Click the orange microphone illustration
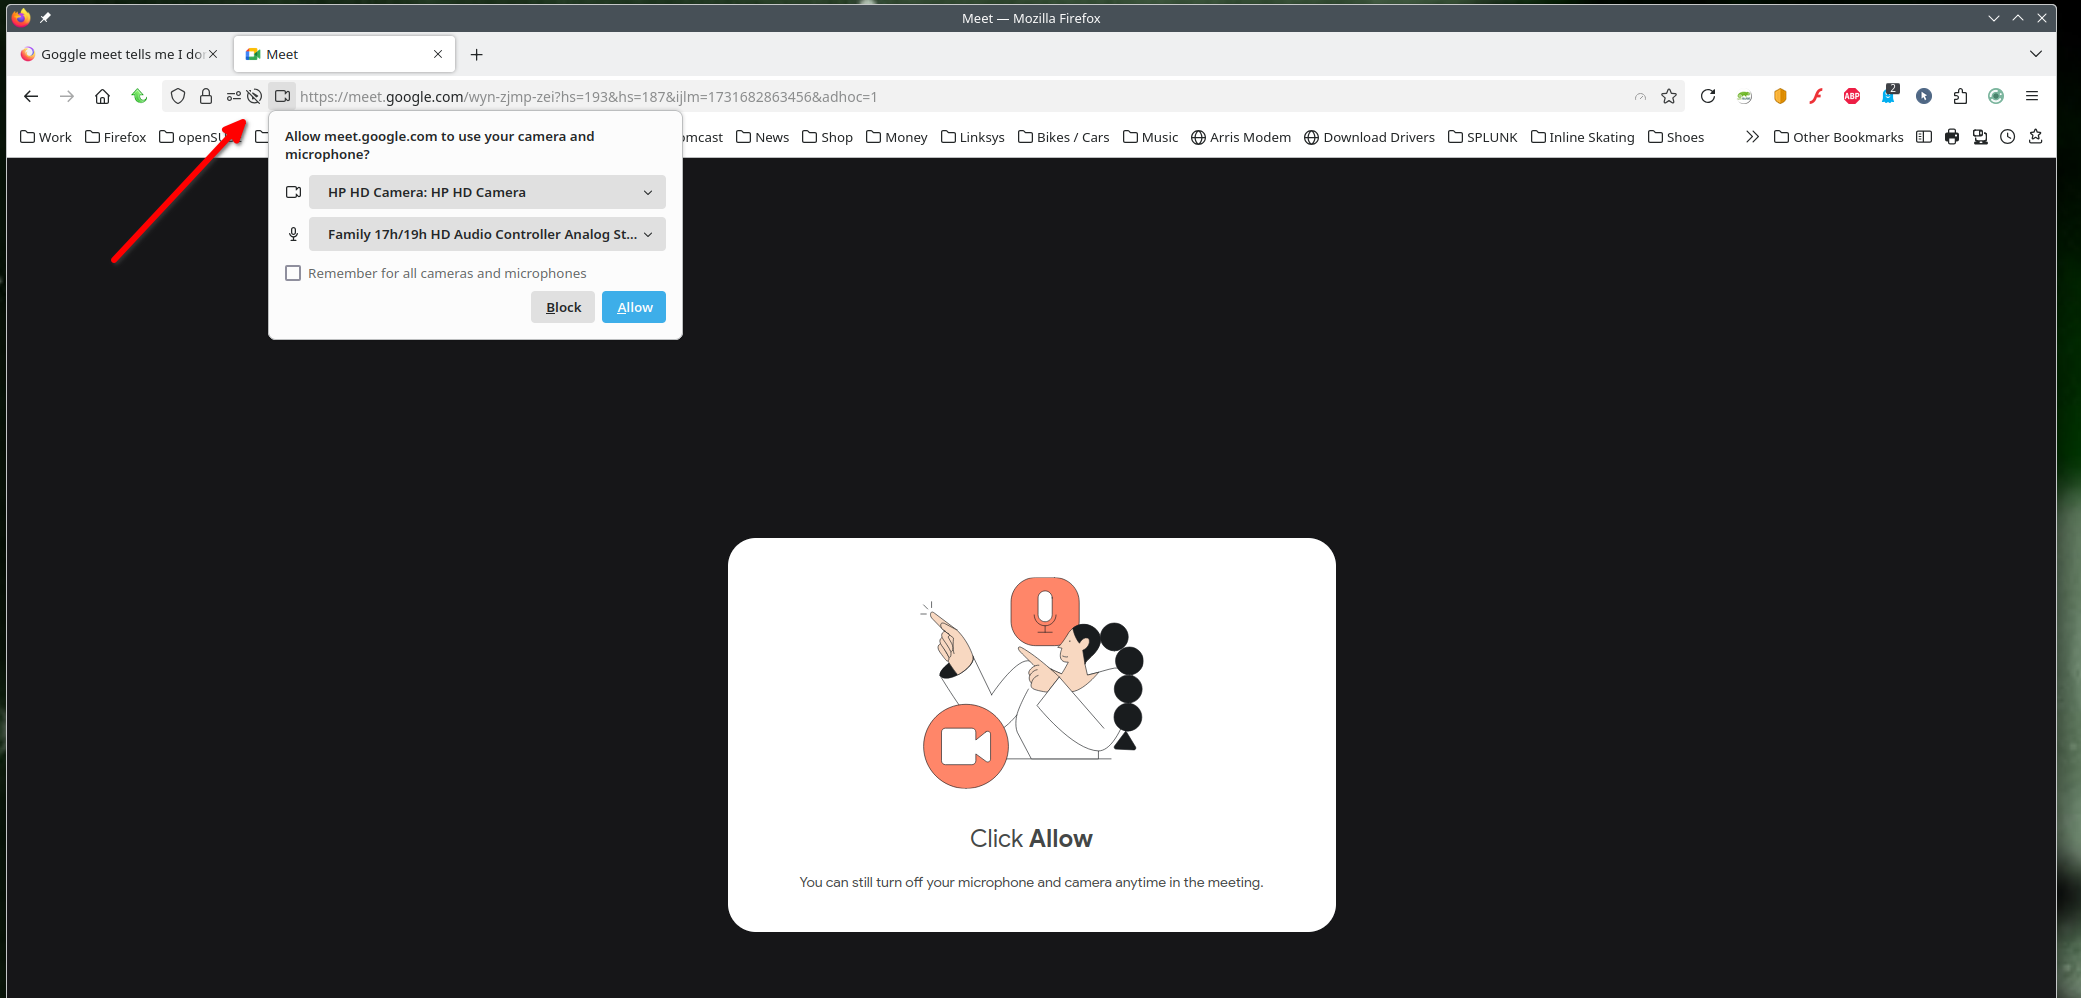This screenshot has width=2081, height=998. tap(1045, 611)
